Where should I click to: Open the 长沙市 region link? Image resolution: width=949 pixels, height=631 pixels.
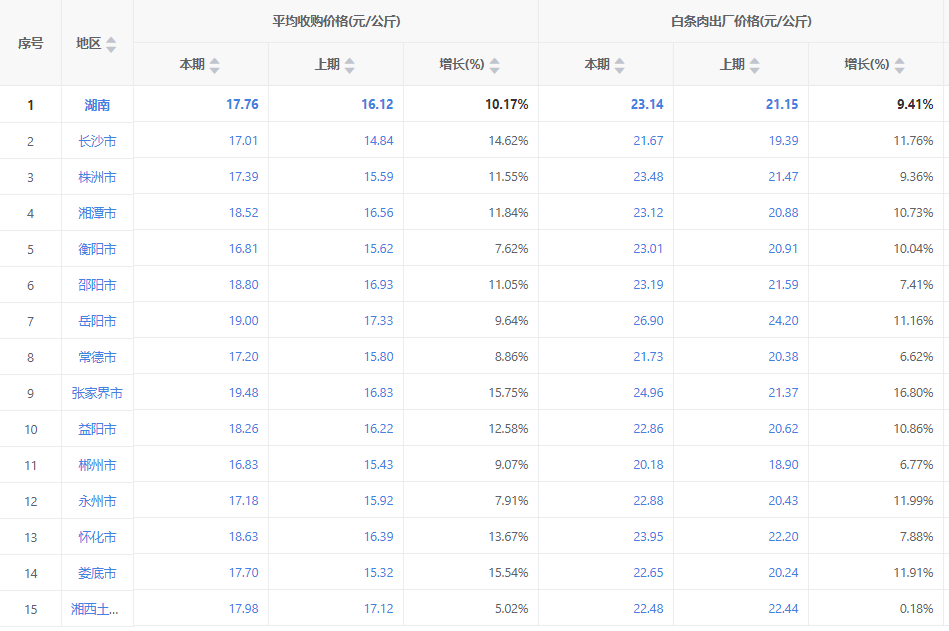coord(97,141)
